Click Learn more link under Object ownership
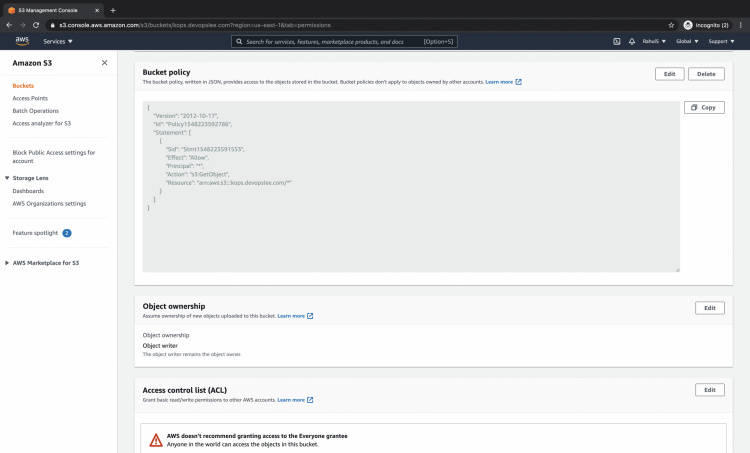 [295, 315]
